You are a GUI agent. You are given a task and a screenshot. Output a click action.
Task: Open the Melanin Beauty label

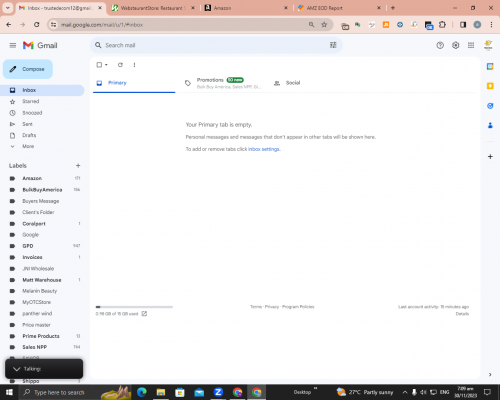(x=39, y=291)
